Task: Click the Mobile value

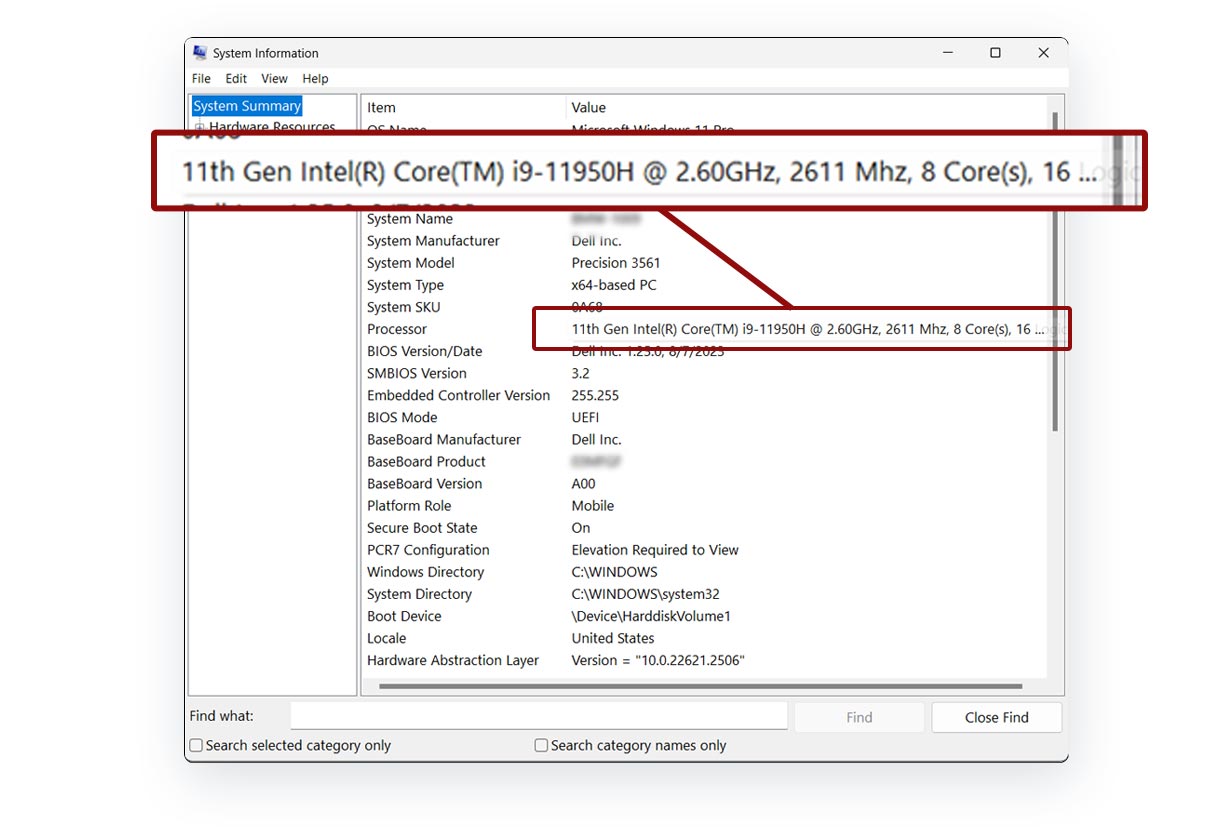Action: pos(593,505)
